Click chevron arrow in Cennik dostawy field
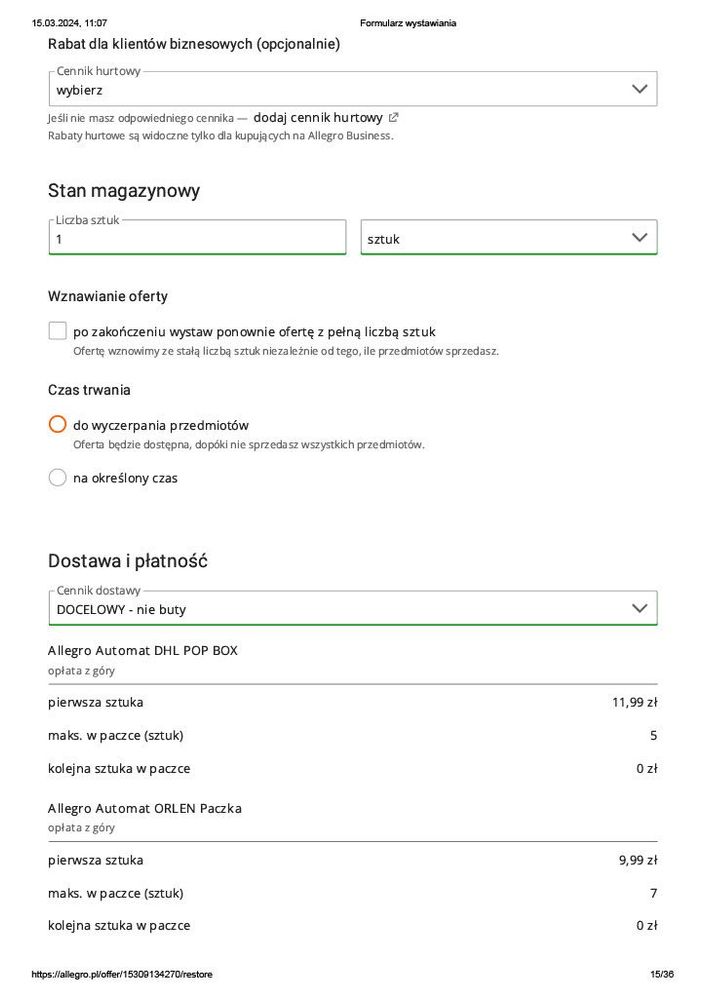Screen dimensions: 704x998 pos(640,608)
